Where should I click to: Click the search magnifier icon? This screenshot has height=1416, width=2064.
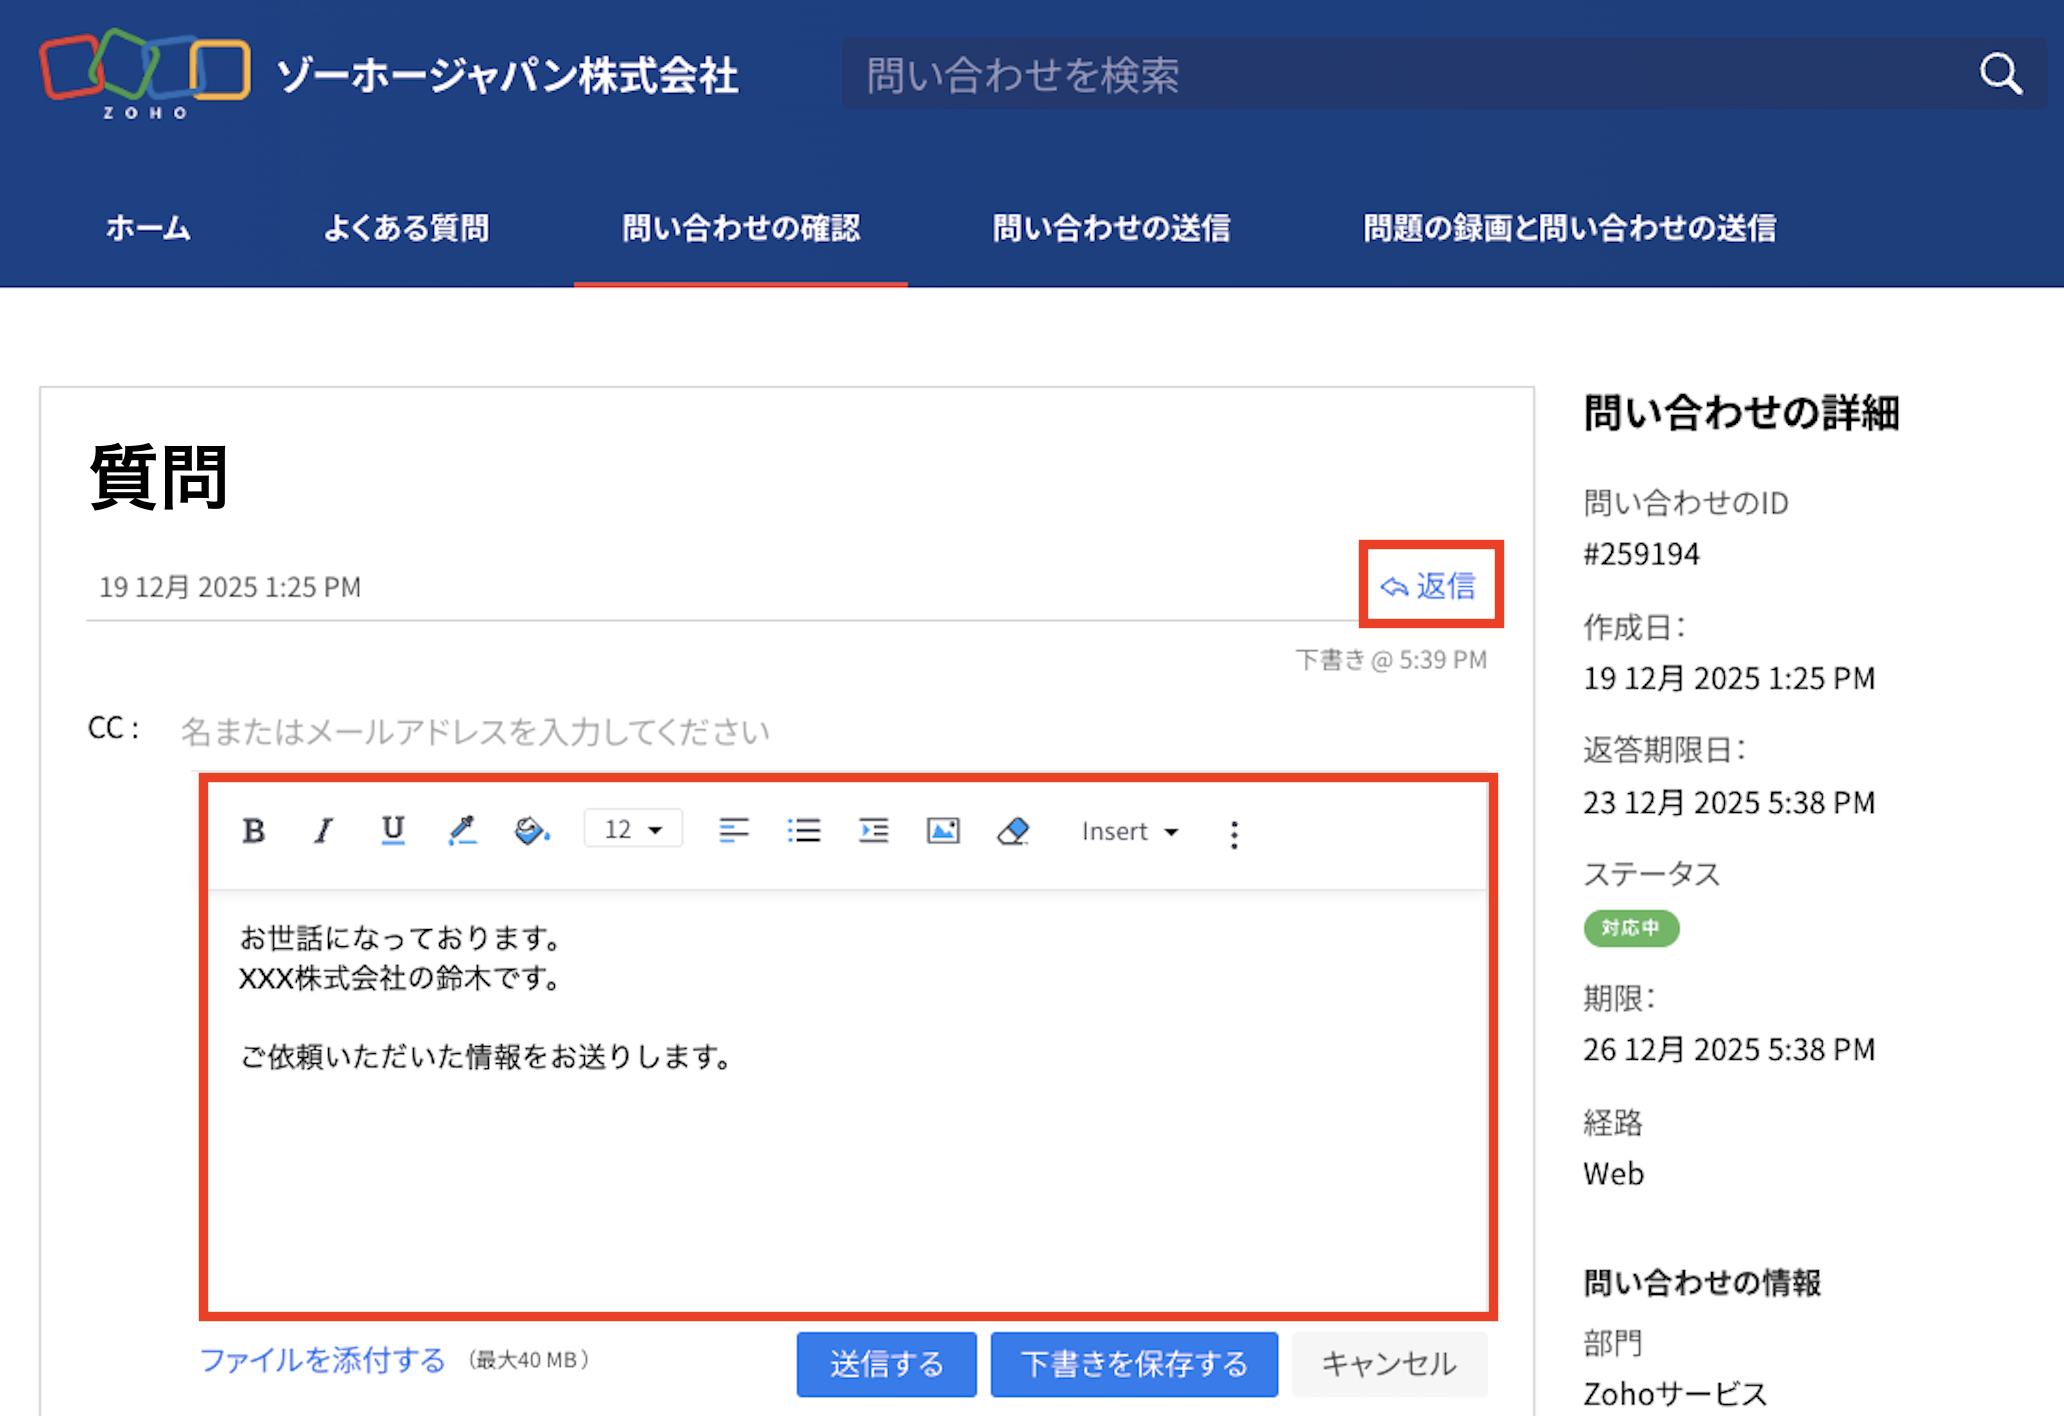coord(2000,74)
